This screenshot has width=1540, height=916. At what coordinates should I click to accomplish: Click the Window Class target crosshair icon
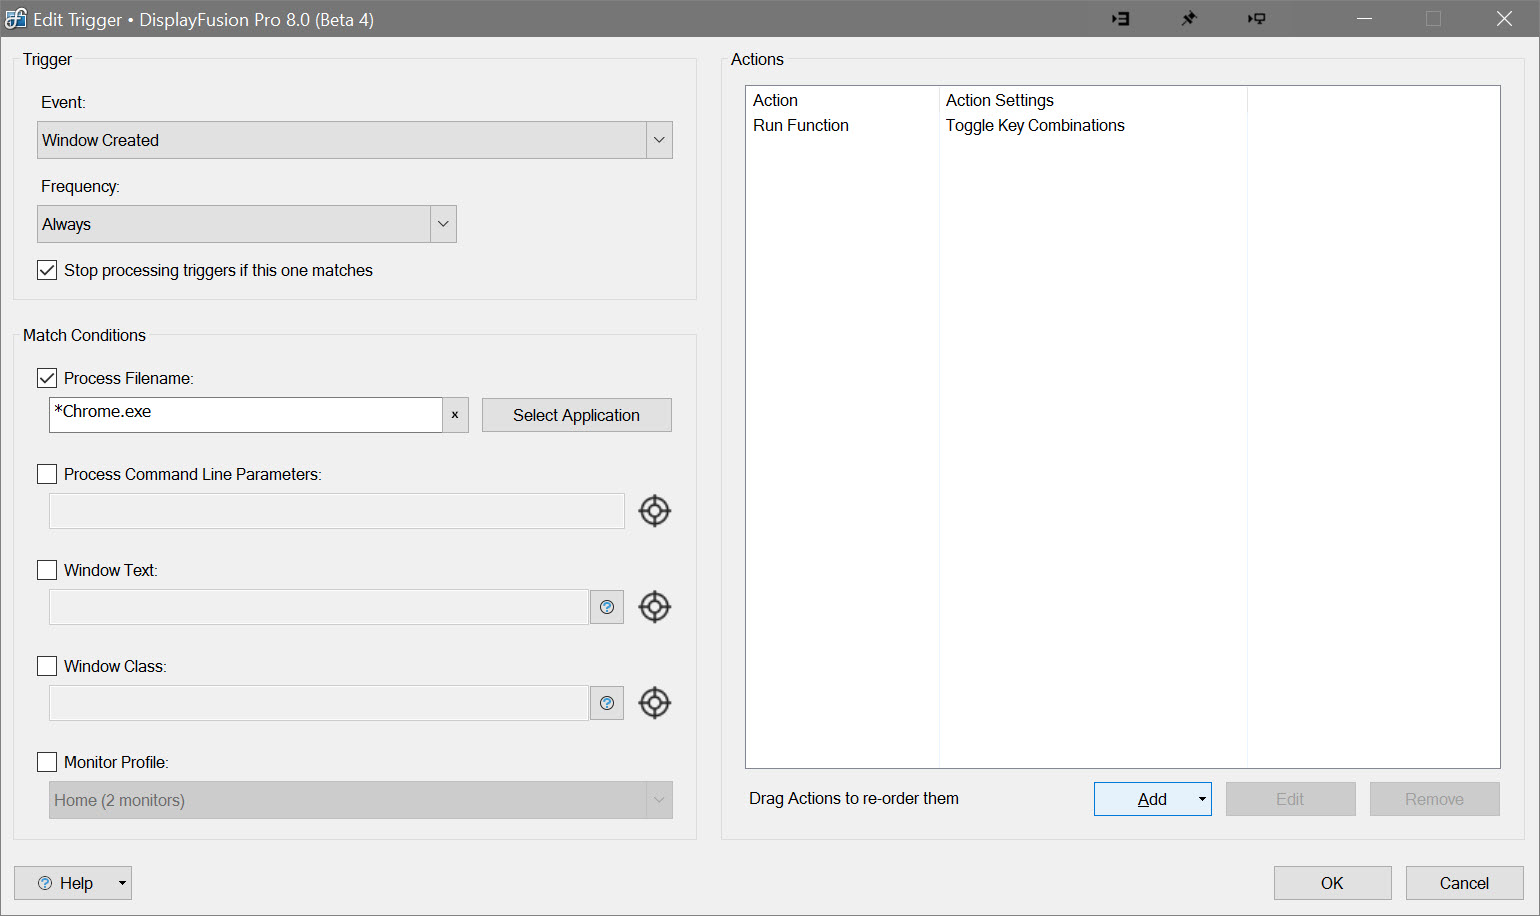654,703
